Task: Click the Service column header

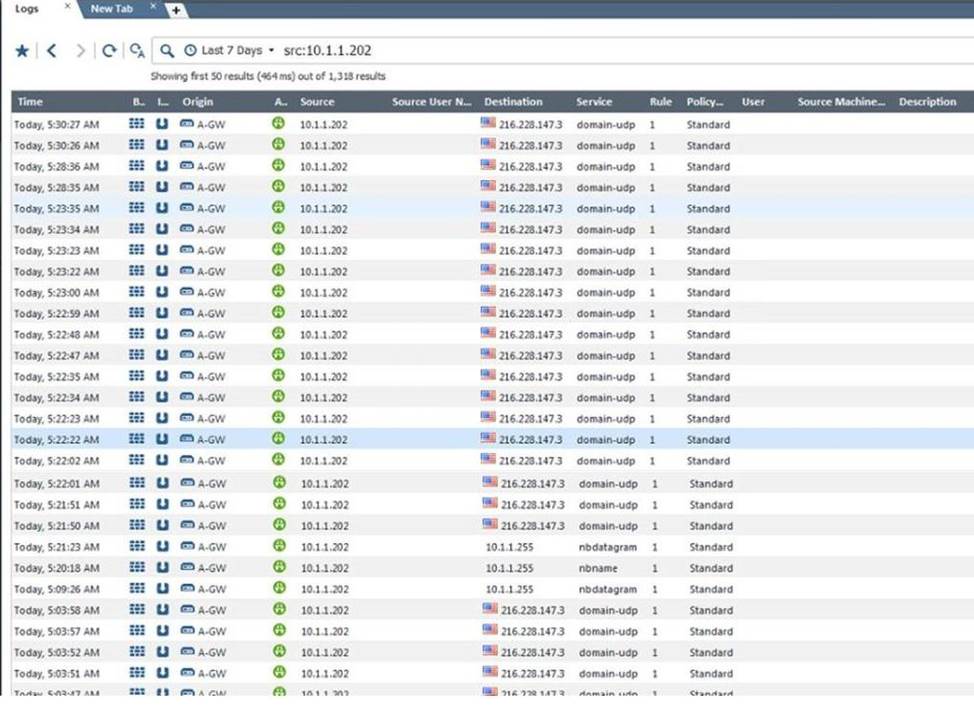Action: (x=594, y=102)
